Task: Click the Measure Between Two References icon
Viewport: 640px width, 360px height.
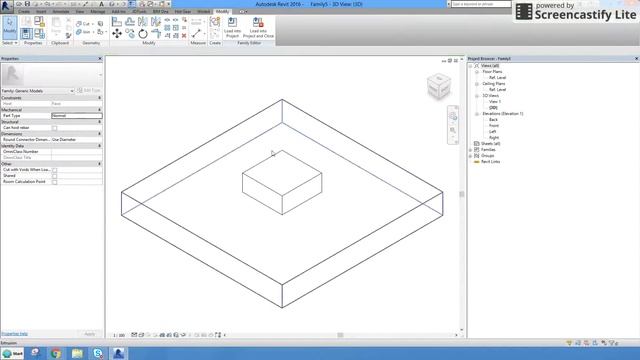Action: (196, 33)
